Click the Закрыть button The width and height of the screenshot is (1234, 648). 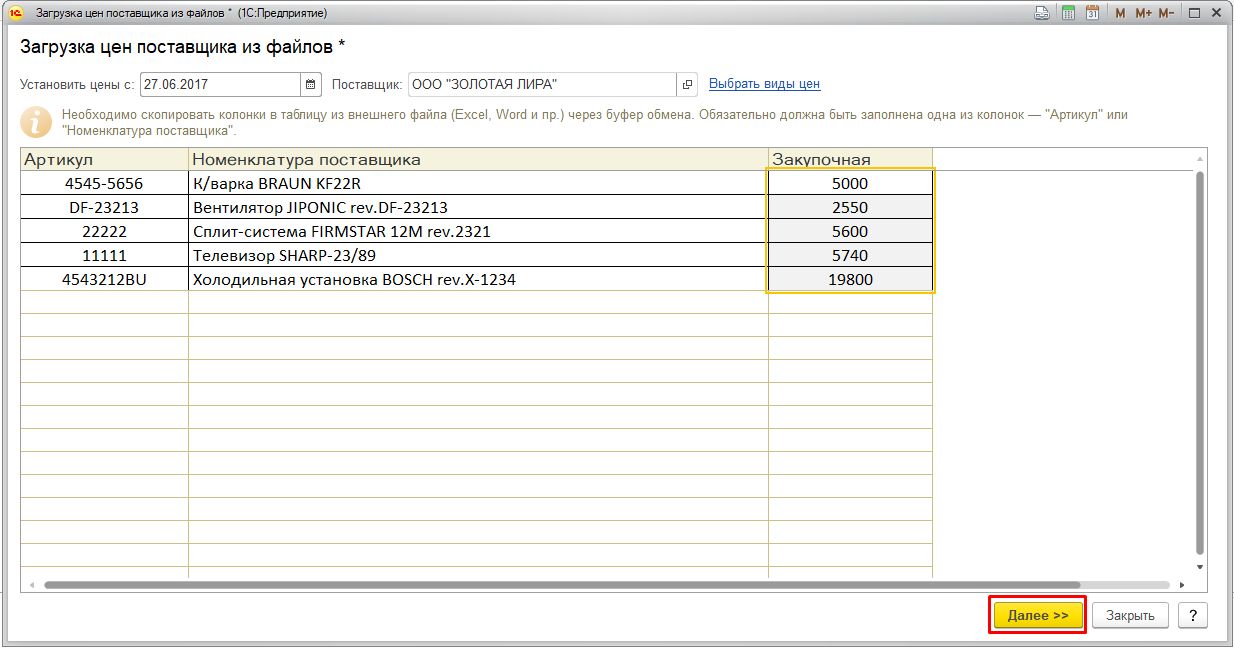[x=1130, y=615]
